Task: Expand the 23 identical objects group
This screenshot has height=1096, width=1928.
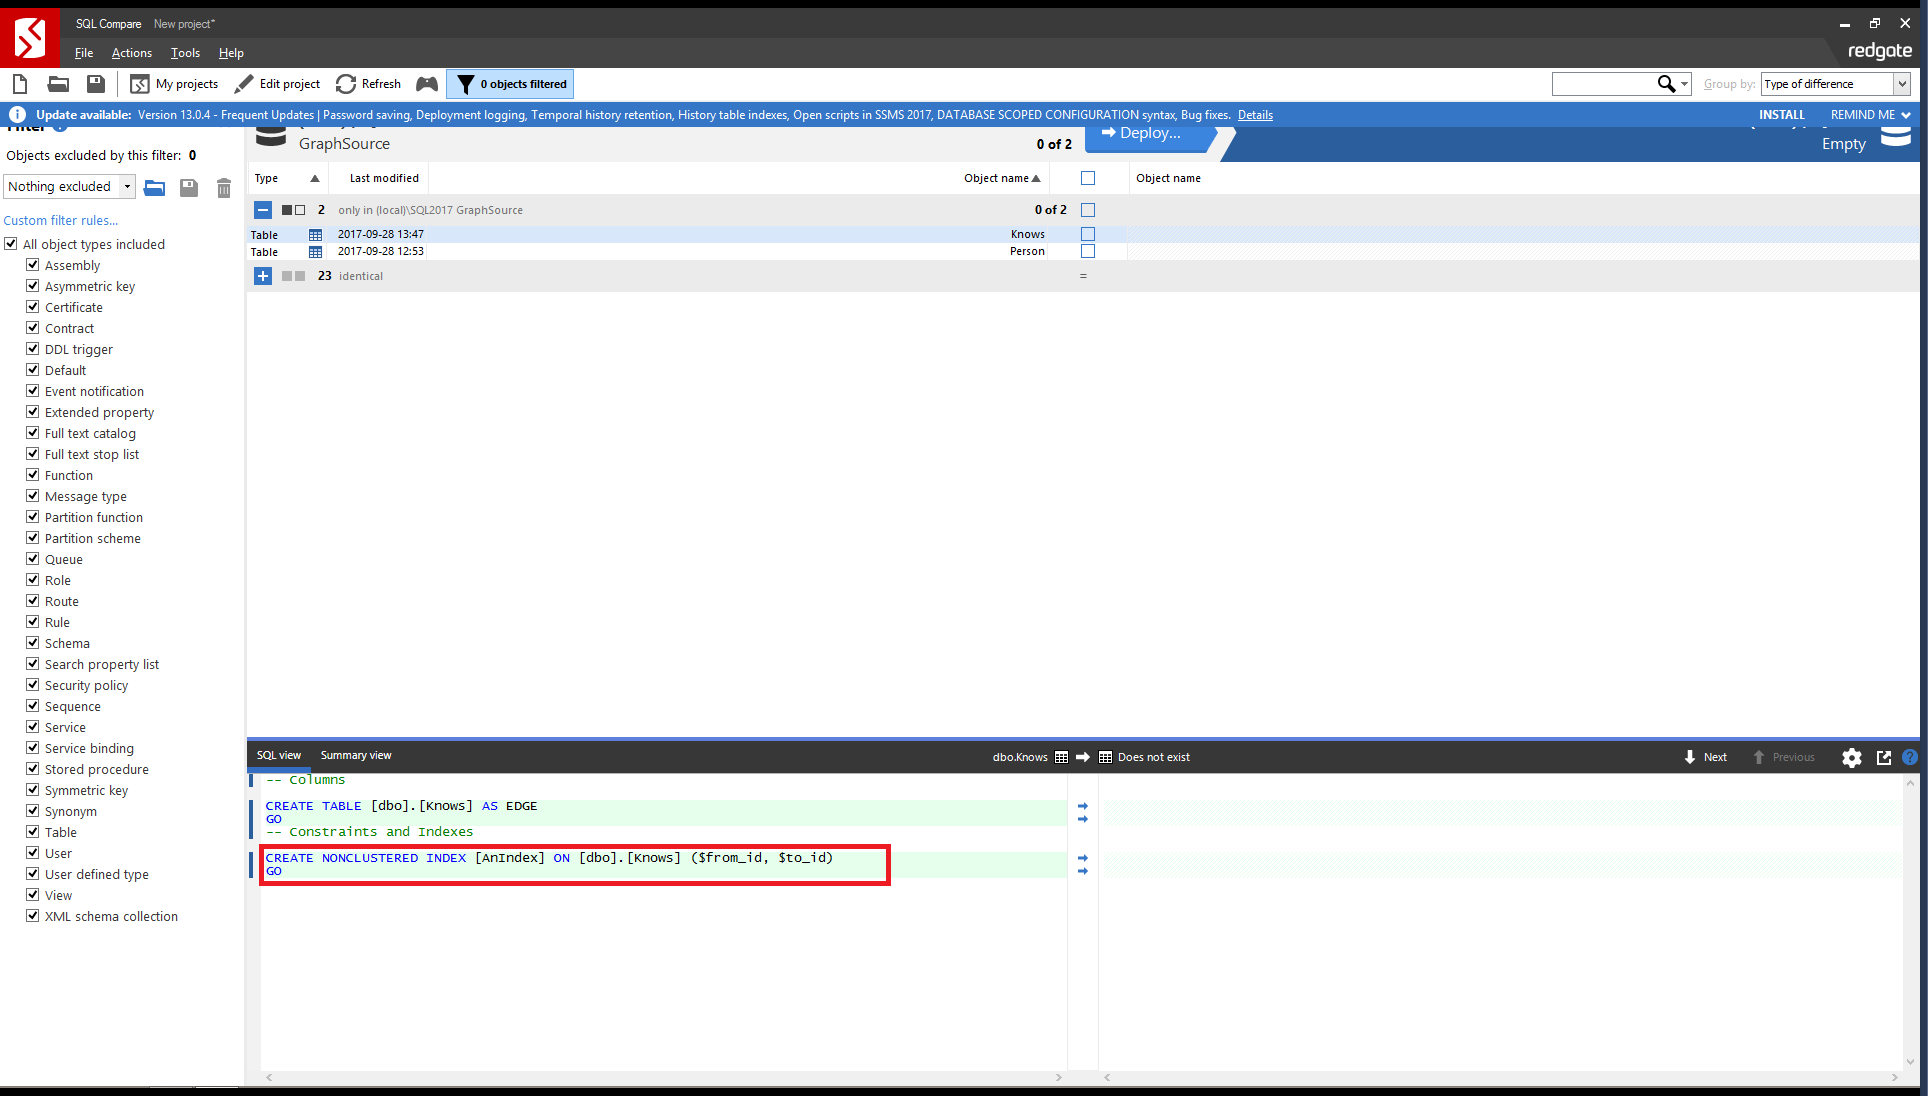Action: [263, 276]
